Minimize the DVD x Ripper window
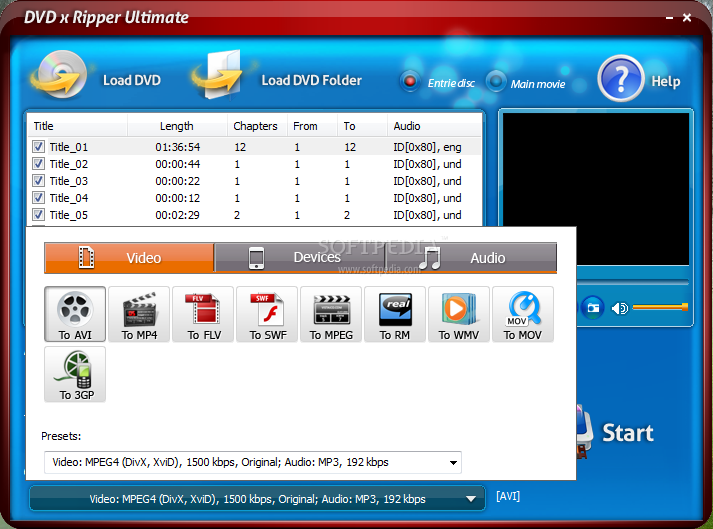 [x=669, y=18]
